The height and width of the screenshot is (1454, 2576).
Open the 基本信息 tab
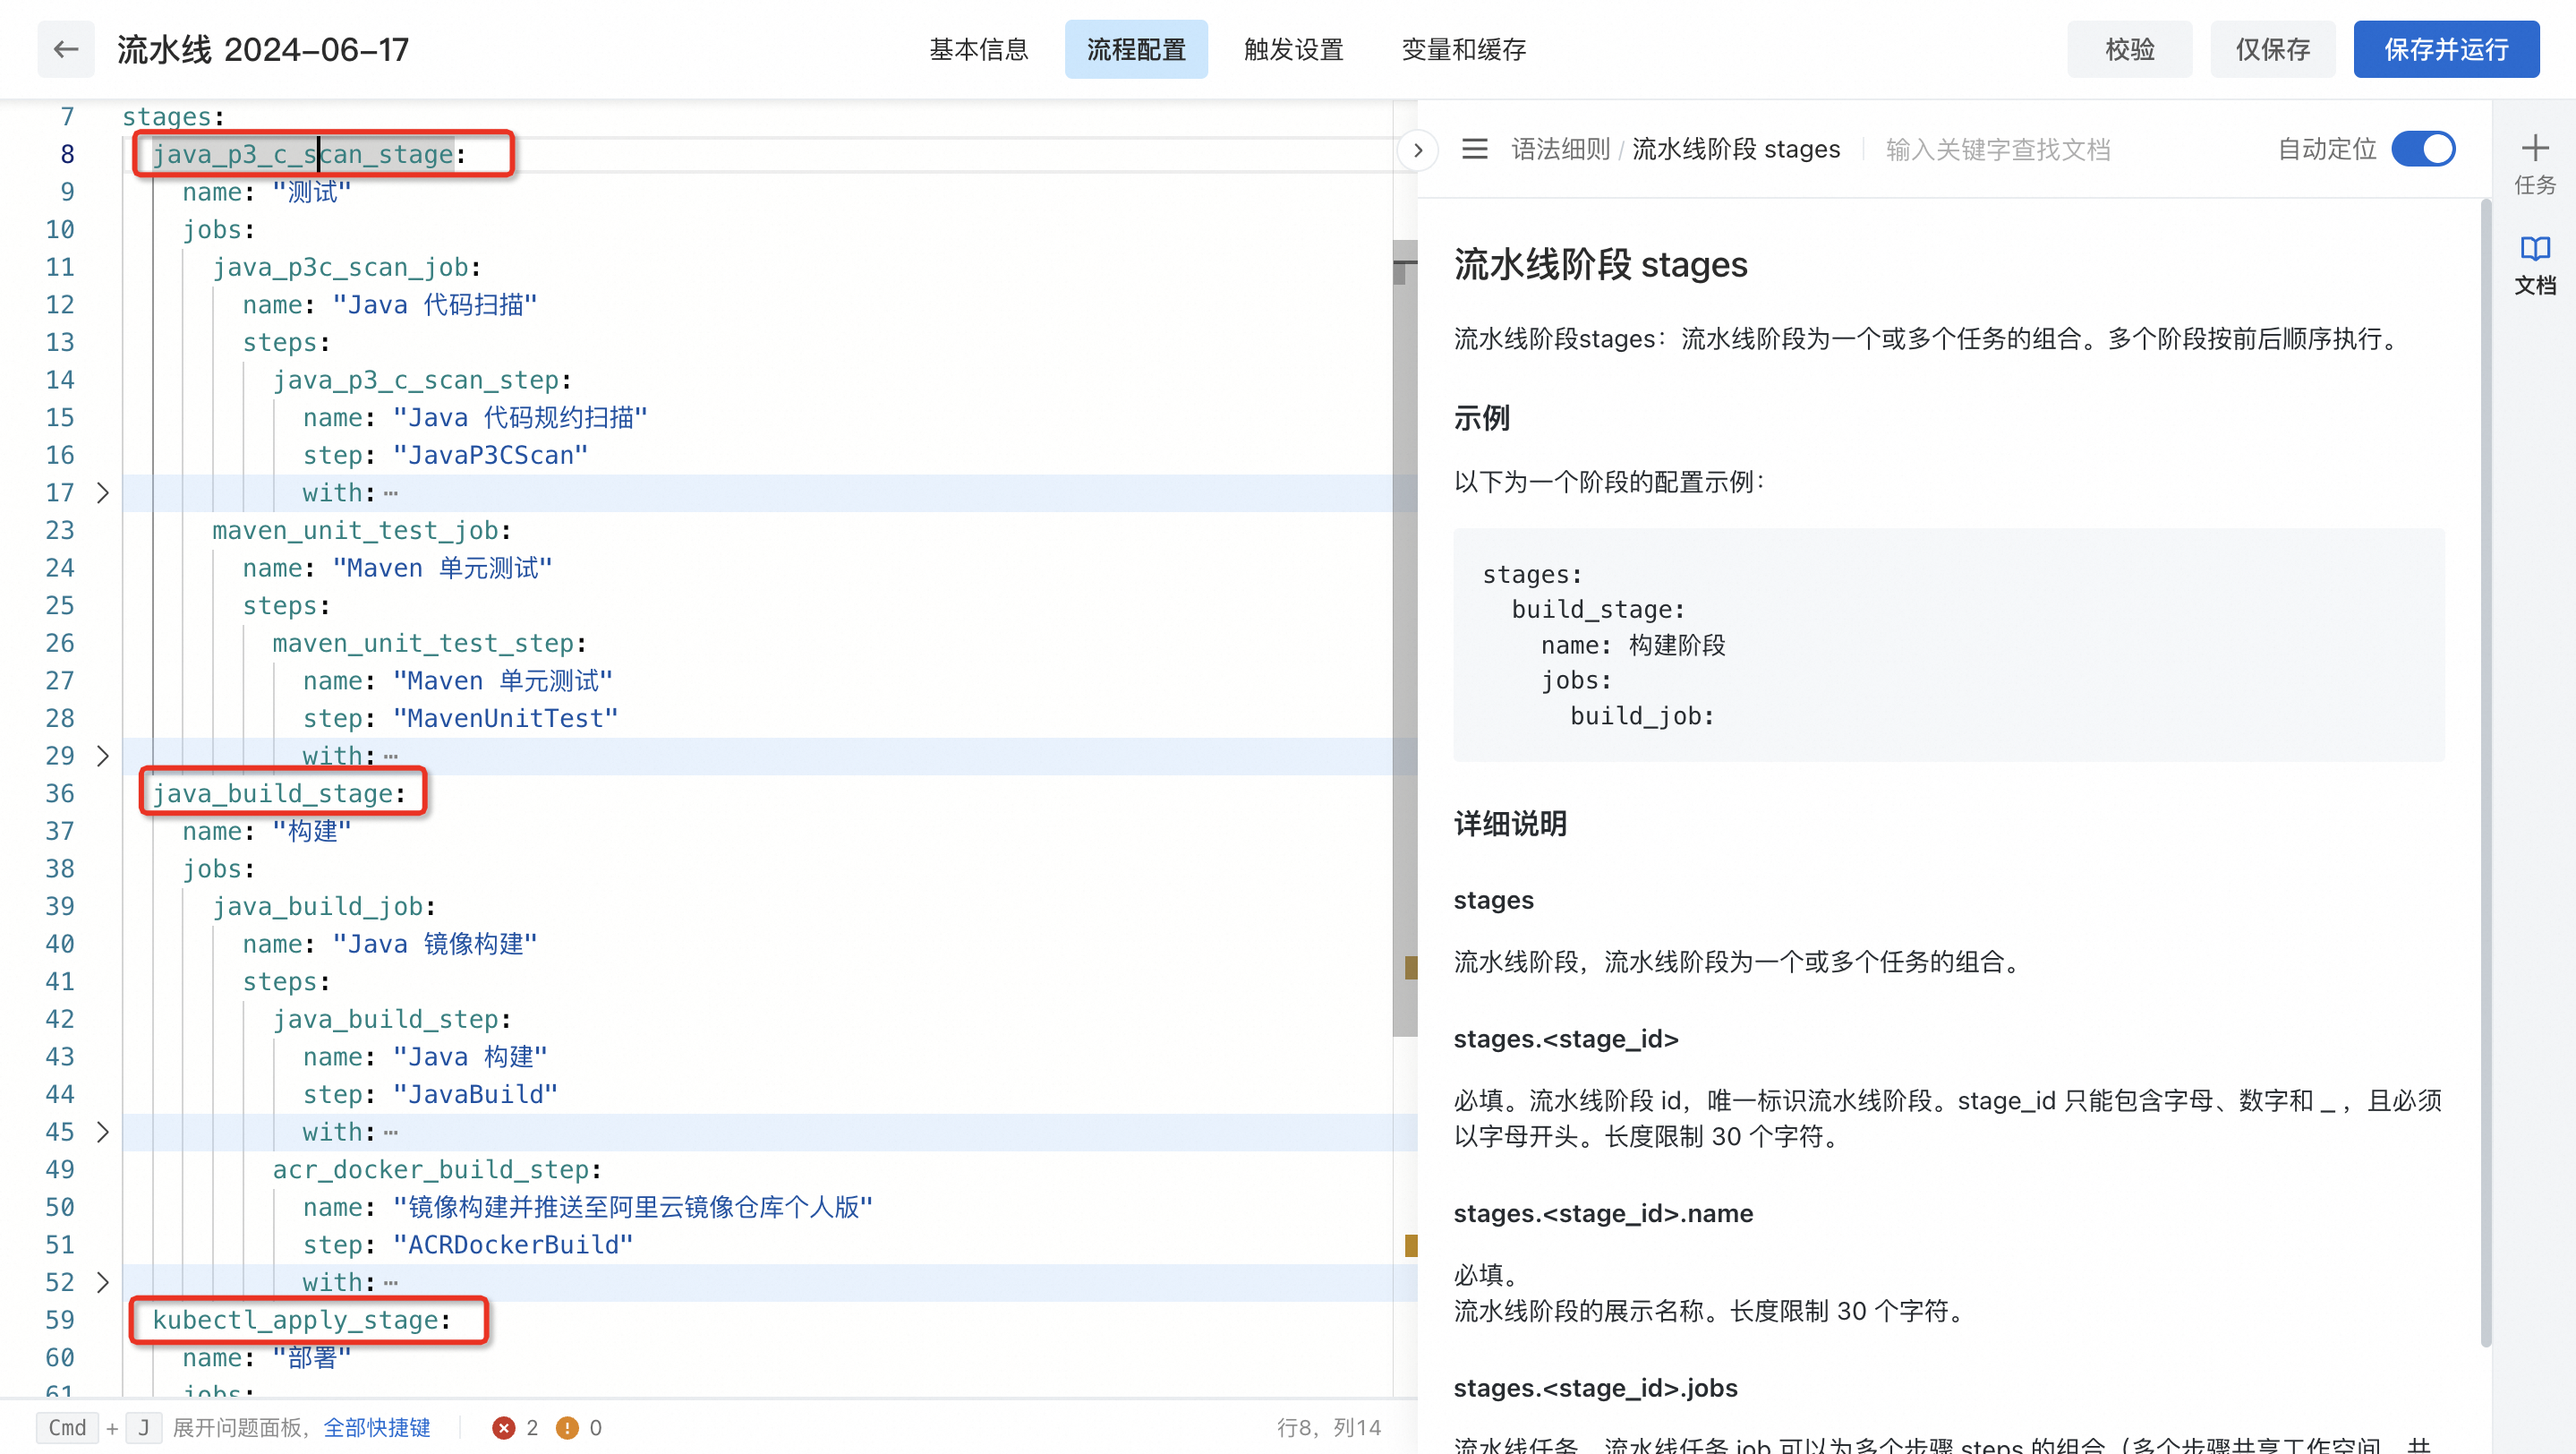pos(979,49)
